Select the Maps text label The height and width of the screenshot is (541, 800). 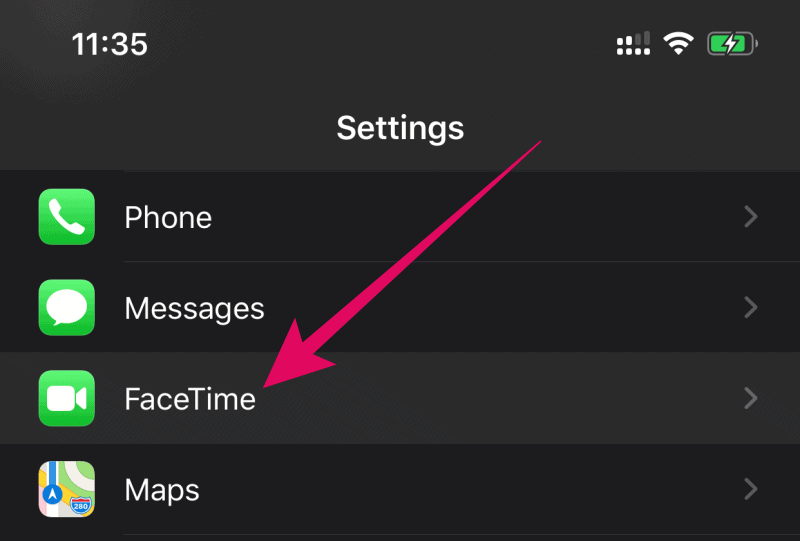(162, 491)
